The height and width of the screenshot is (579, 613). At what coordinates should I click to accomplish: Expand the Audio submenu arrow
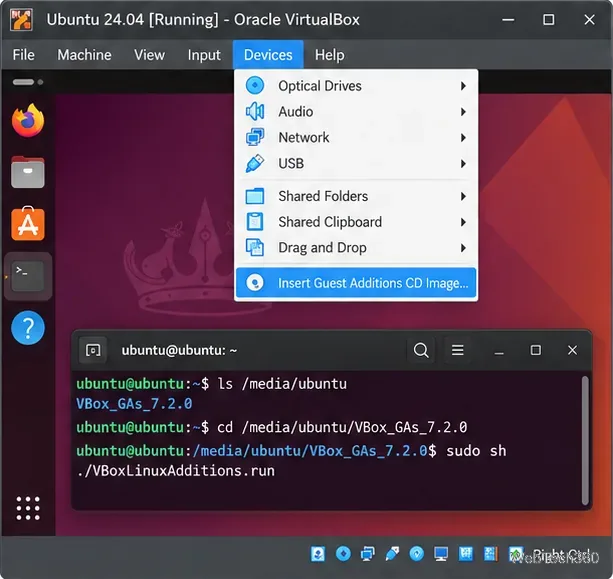pos(463,112)
